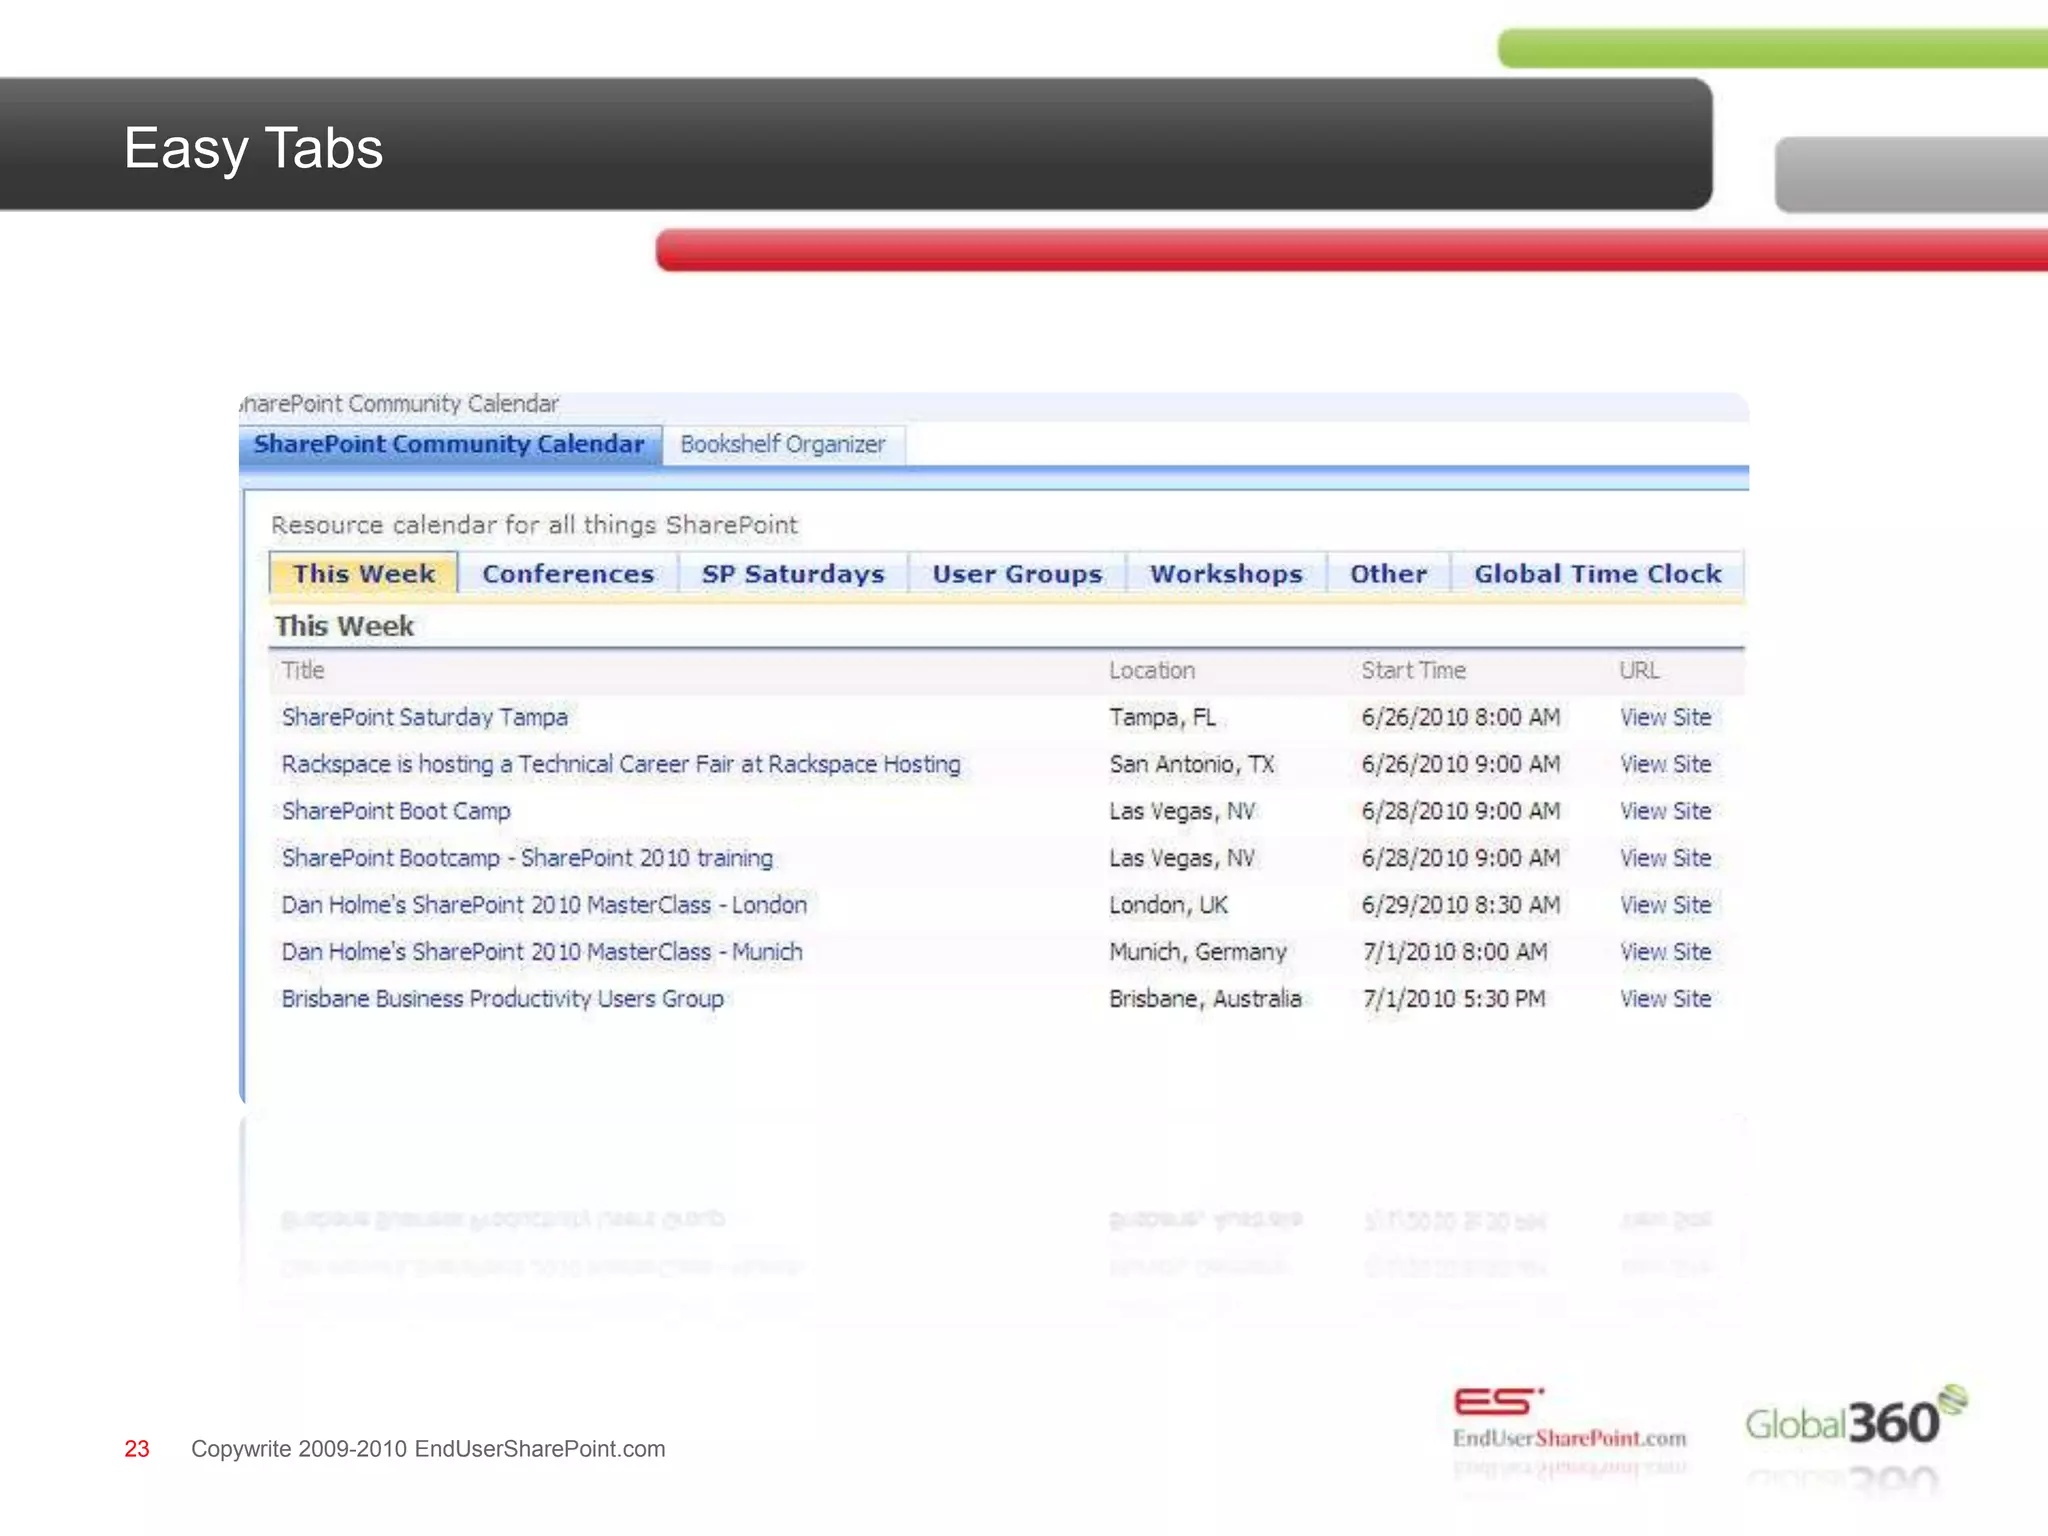Open SharePoint Saturday Tampa event
The width and height of the screenshot is (2048, 1536).
point(424,717)
